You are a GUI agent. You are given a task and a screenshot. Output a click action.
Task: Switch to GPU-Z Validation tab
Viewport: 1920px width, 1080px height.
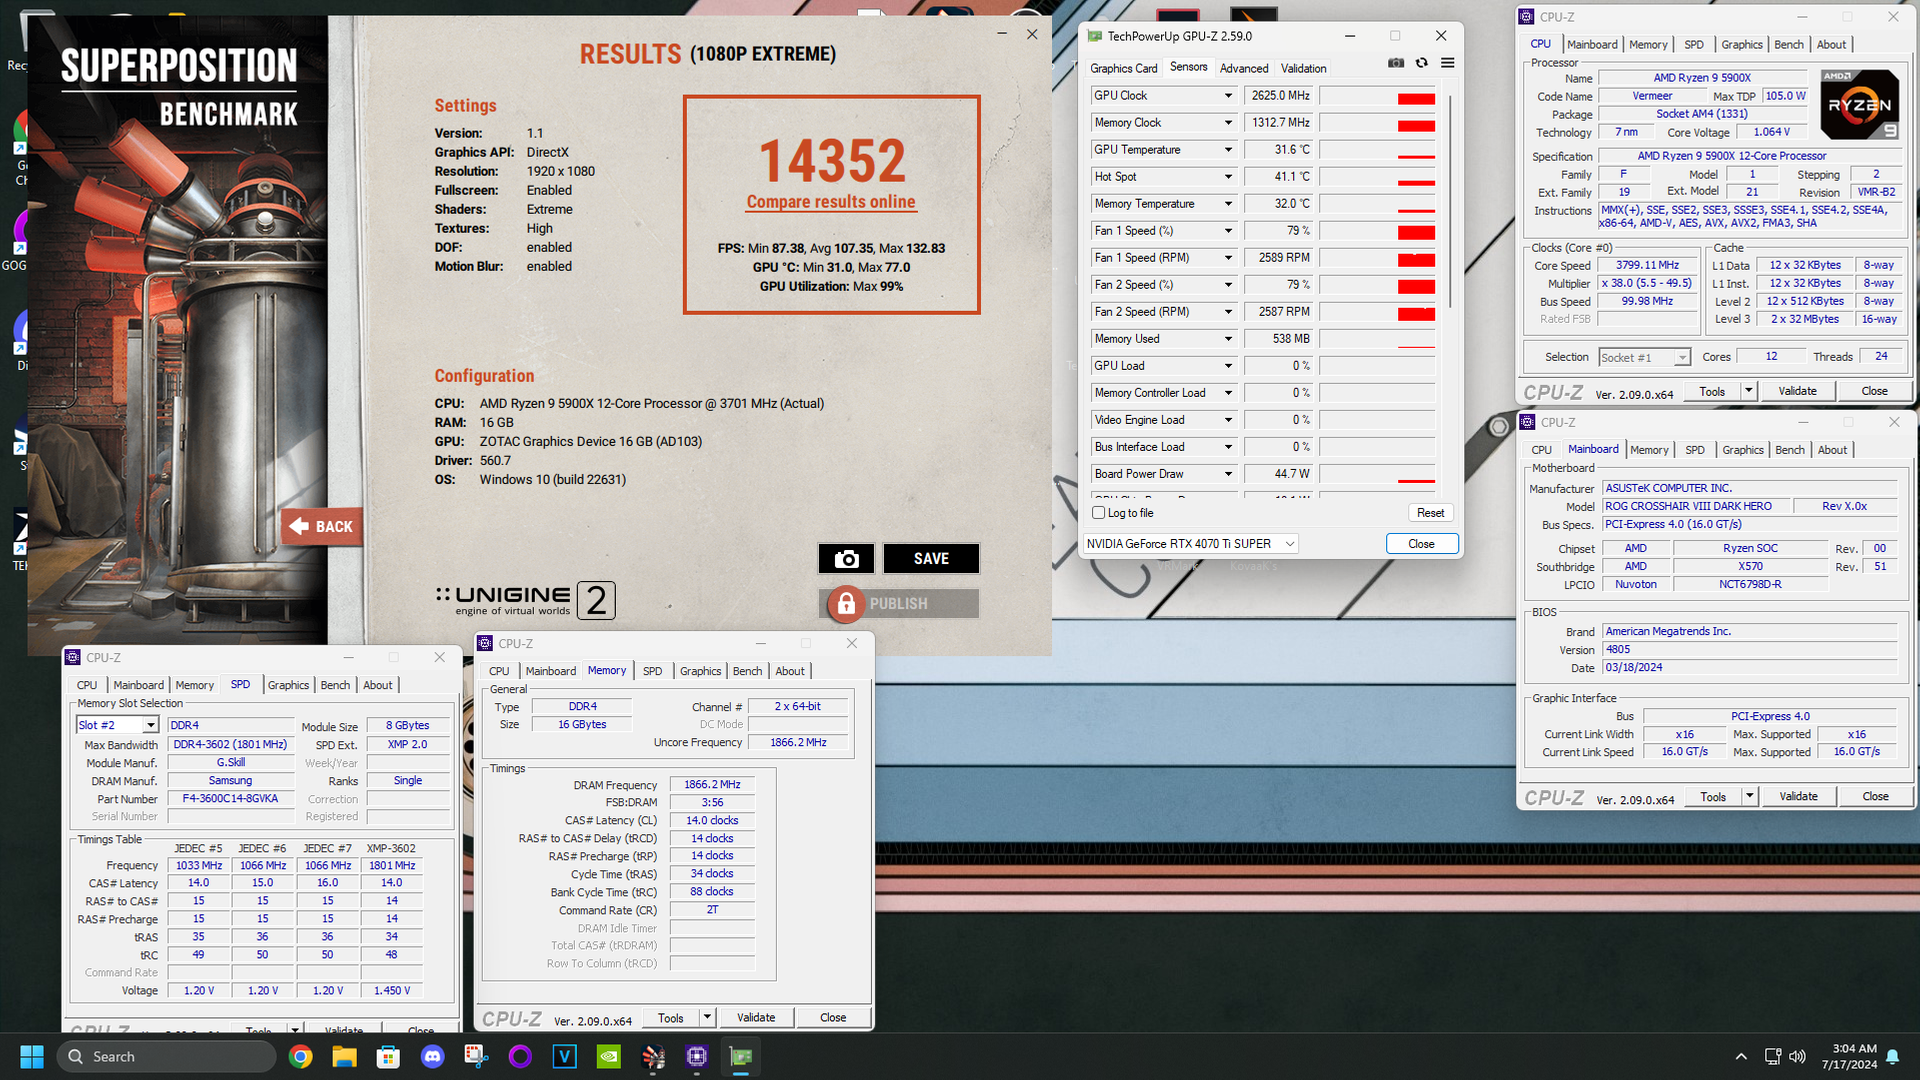tap(1303, 68)
